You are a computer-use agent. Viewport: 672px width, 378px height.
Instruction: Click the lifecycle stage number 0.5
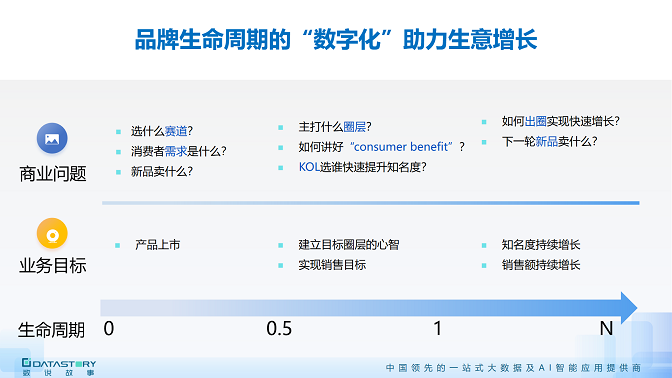(279, 329)
